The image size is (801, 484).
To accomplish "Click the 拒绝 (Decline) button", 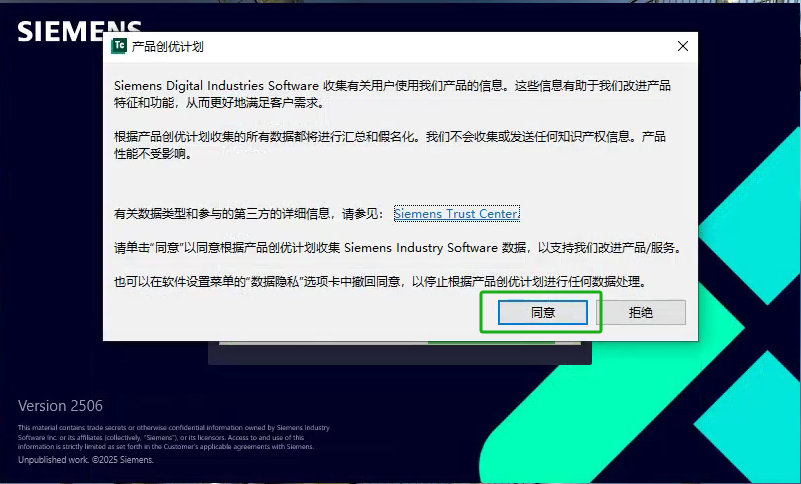I will tap(641, 312).
